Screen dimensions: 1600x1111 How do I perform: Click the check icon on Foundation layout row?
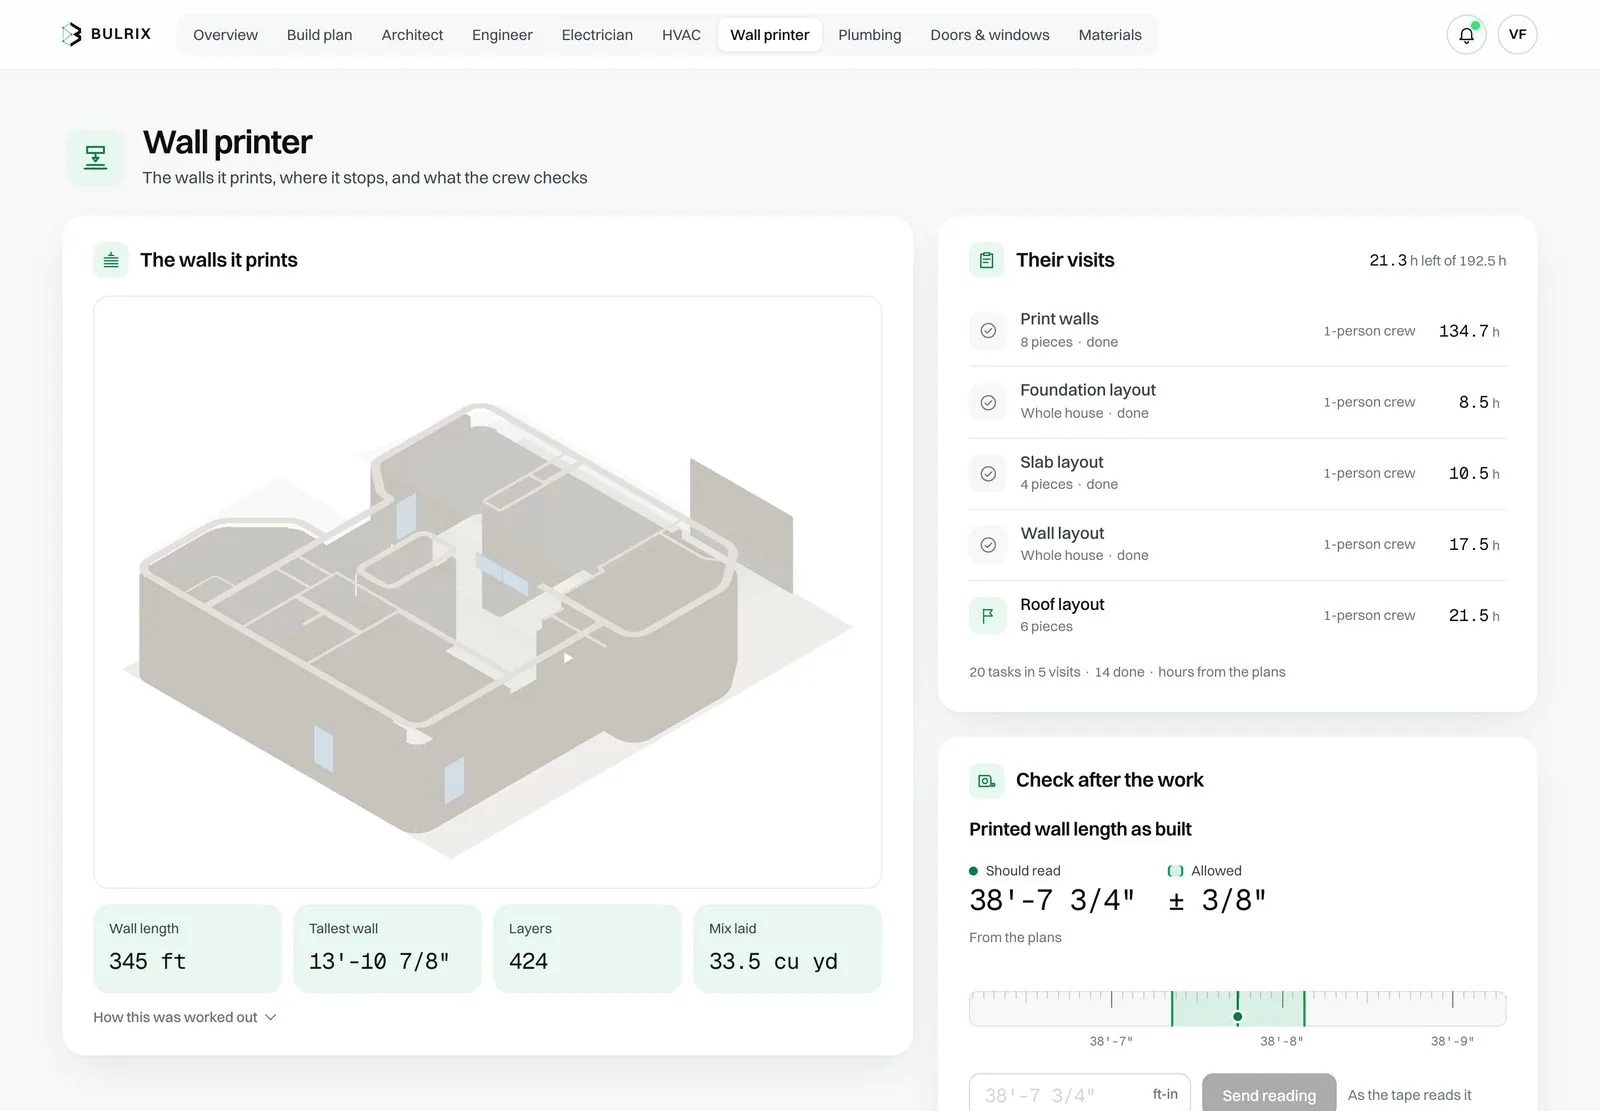(x=988, y=402)
